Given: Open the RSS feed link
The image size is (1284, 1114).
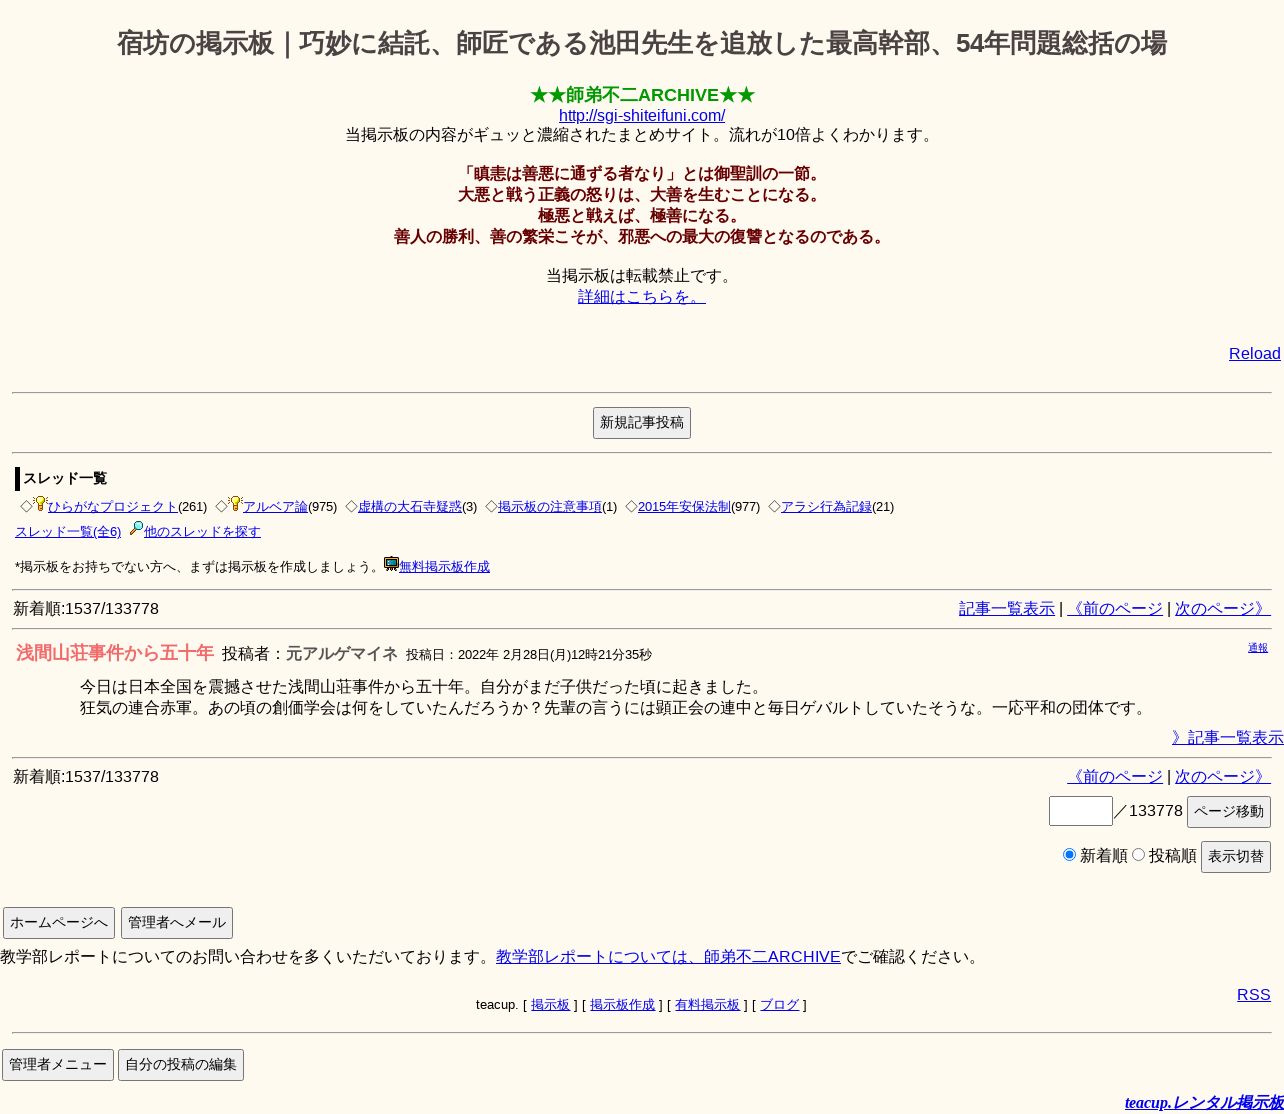Looking at the screenshot, I should click(1254, 995).
